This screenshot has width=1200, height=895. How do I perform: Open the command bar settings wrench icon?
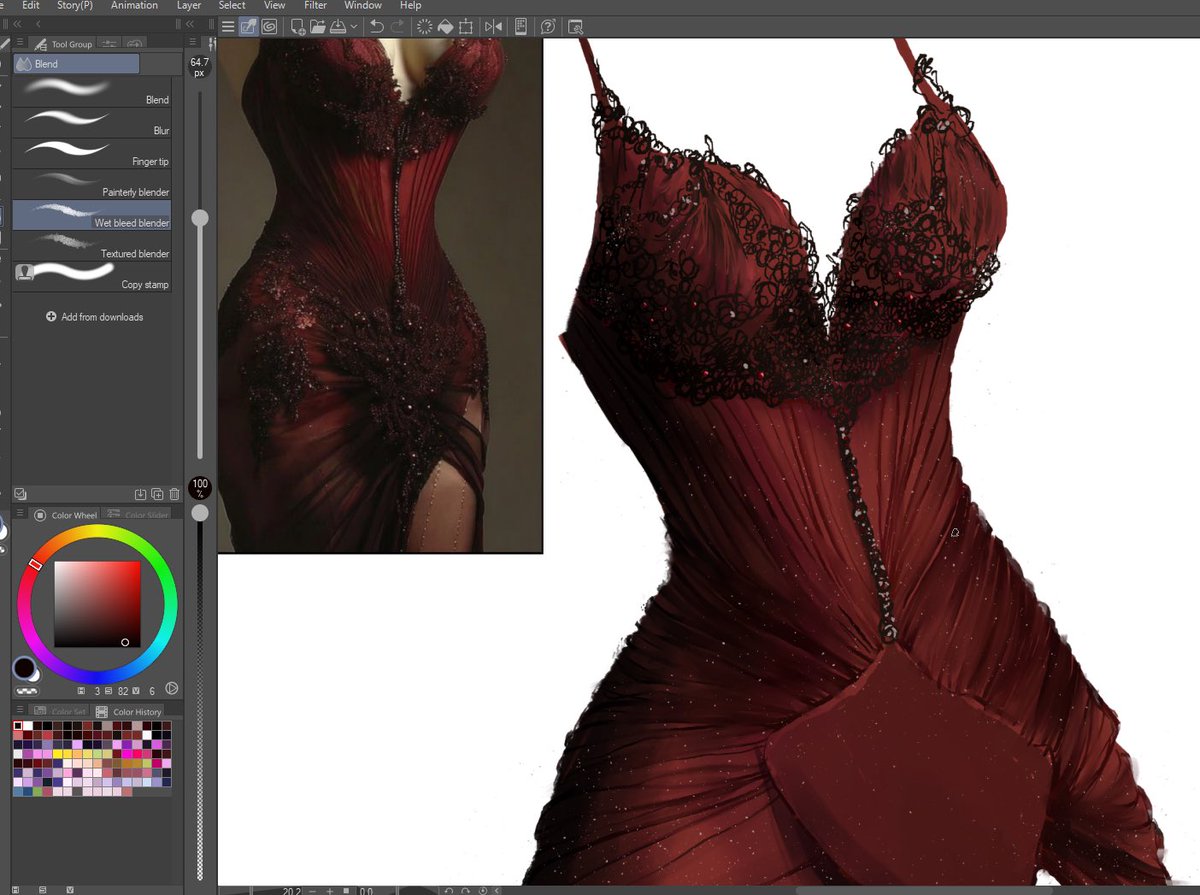[576, 27]
